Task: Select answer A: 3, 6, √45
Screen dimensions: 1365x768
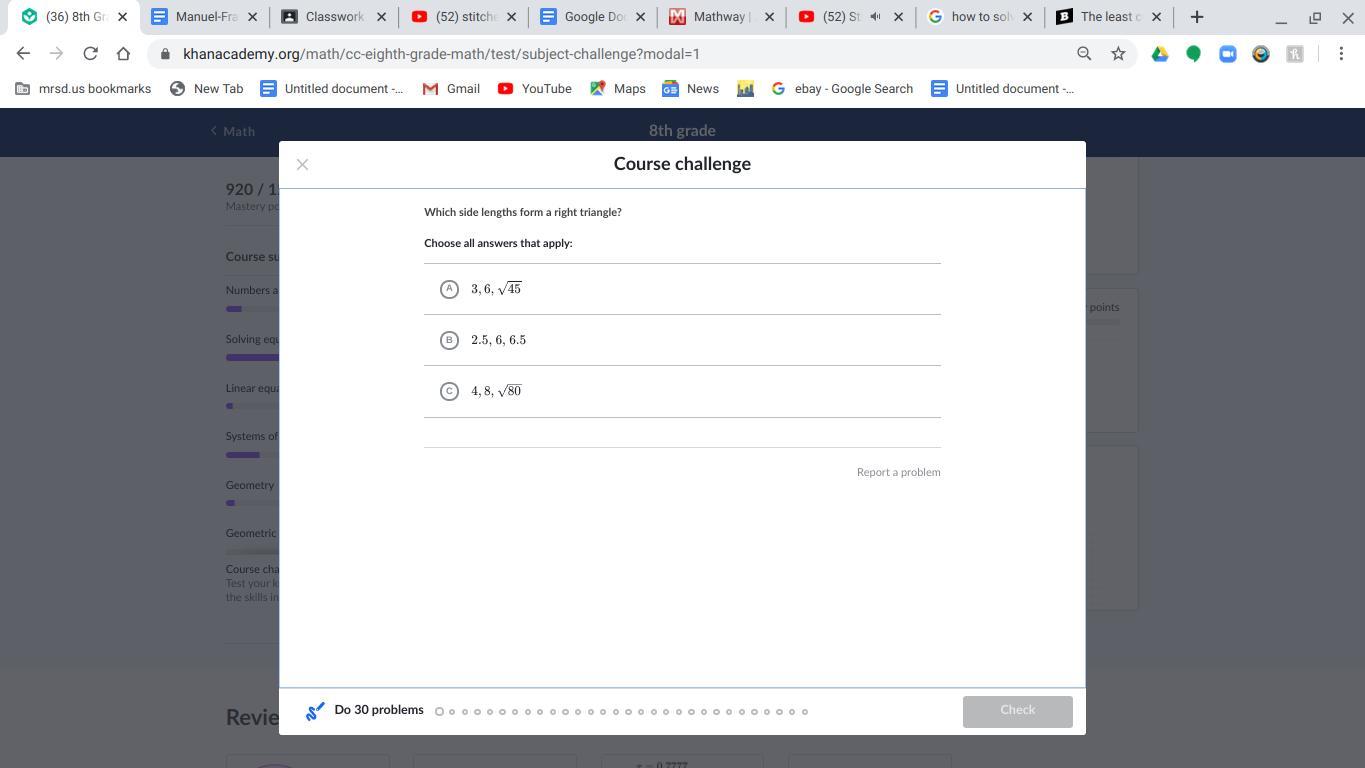Action: (682, 289)
